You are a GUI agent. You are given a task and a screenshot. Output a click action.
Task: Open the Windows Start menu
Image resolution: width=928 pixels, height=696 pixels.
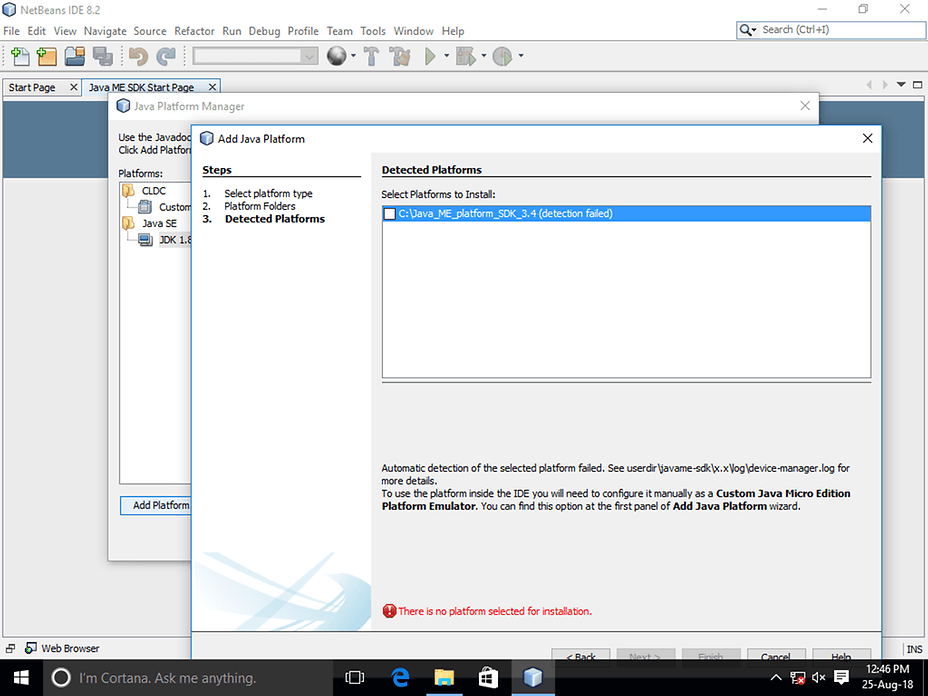(x=21, y=678)
